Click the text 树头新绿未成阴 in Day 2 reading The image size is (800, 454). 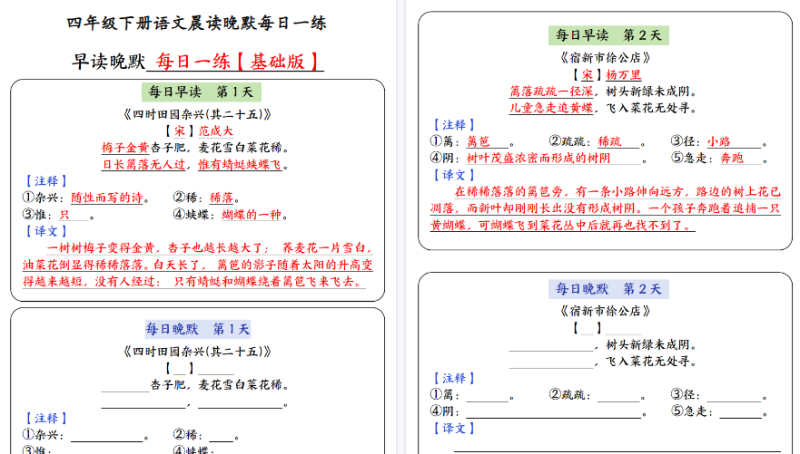tap(647, 91)
